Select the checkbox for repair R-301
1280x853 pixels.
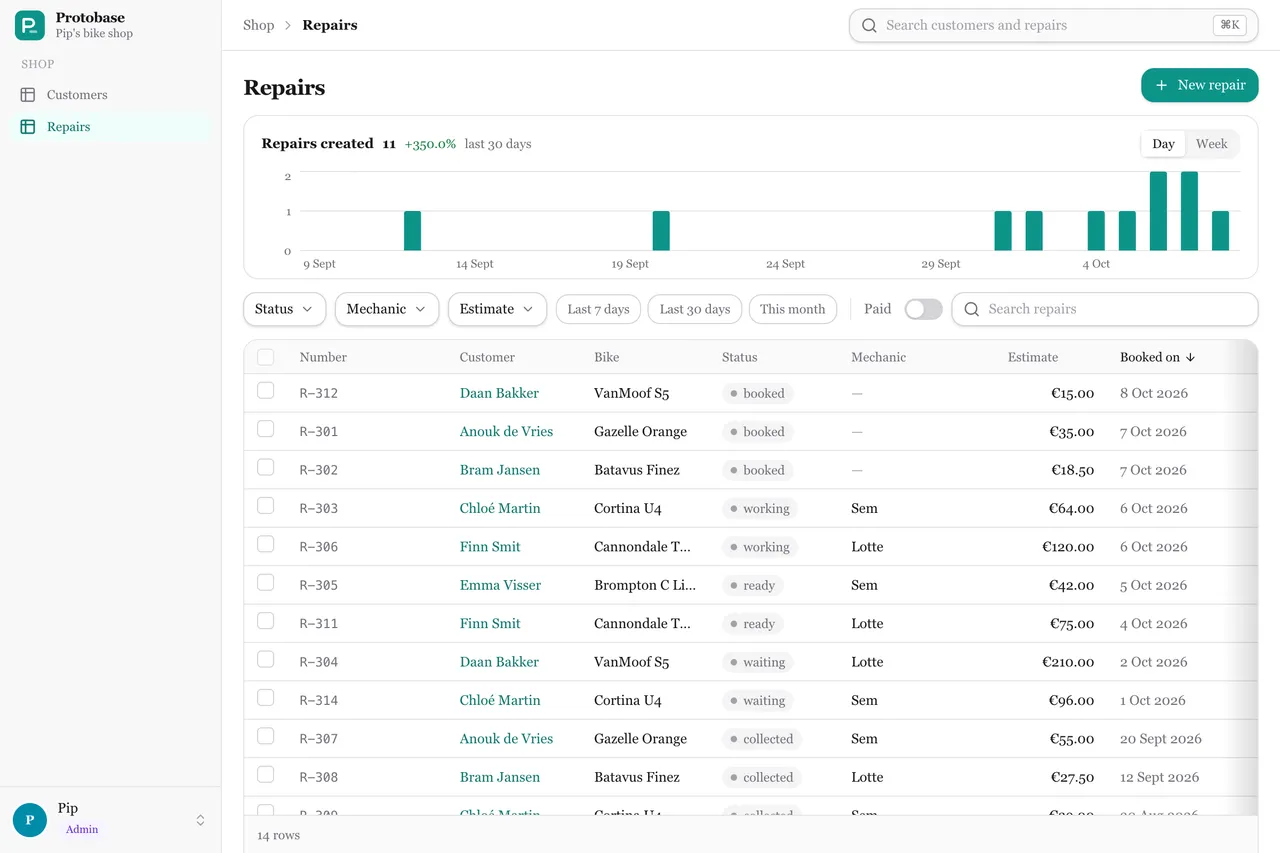click(x=265, y=429)
